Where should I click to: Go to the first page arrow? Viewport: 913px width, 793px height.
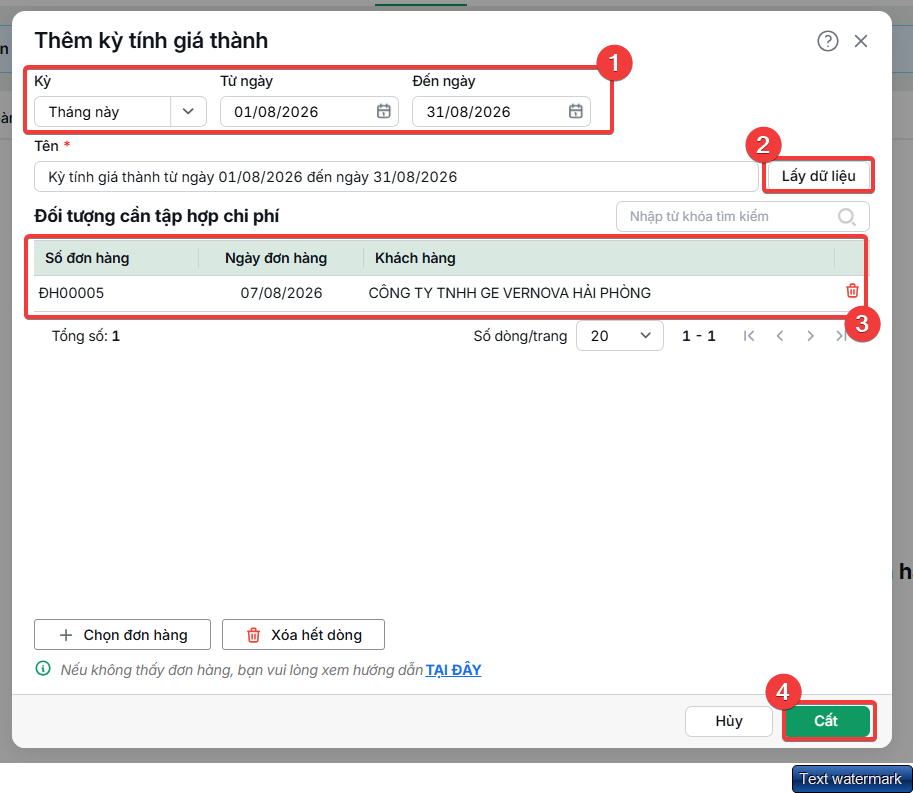[x=749, y=336]
